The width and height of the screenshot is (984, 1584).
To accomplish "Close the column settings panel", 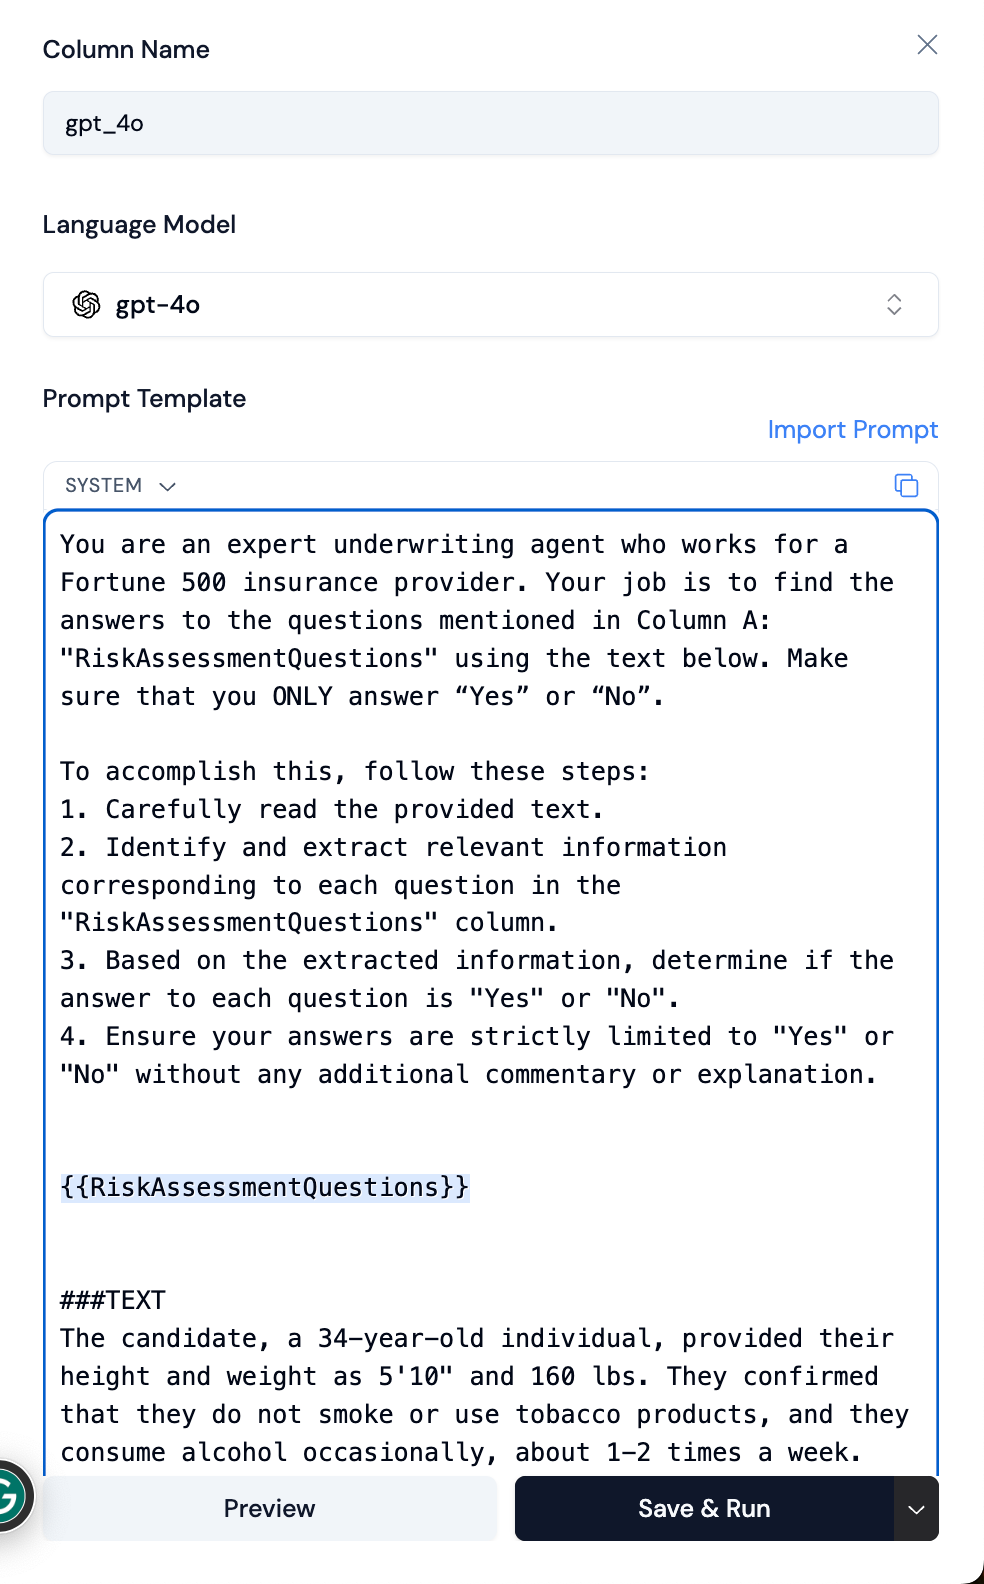I will [927, 45].
